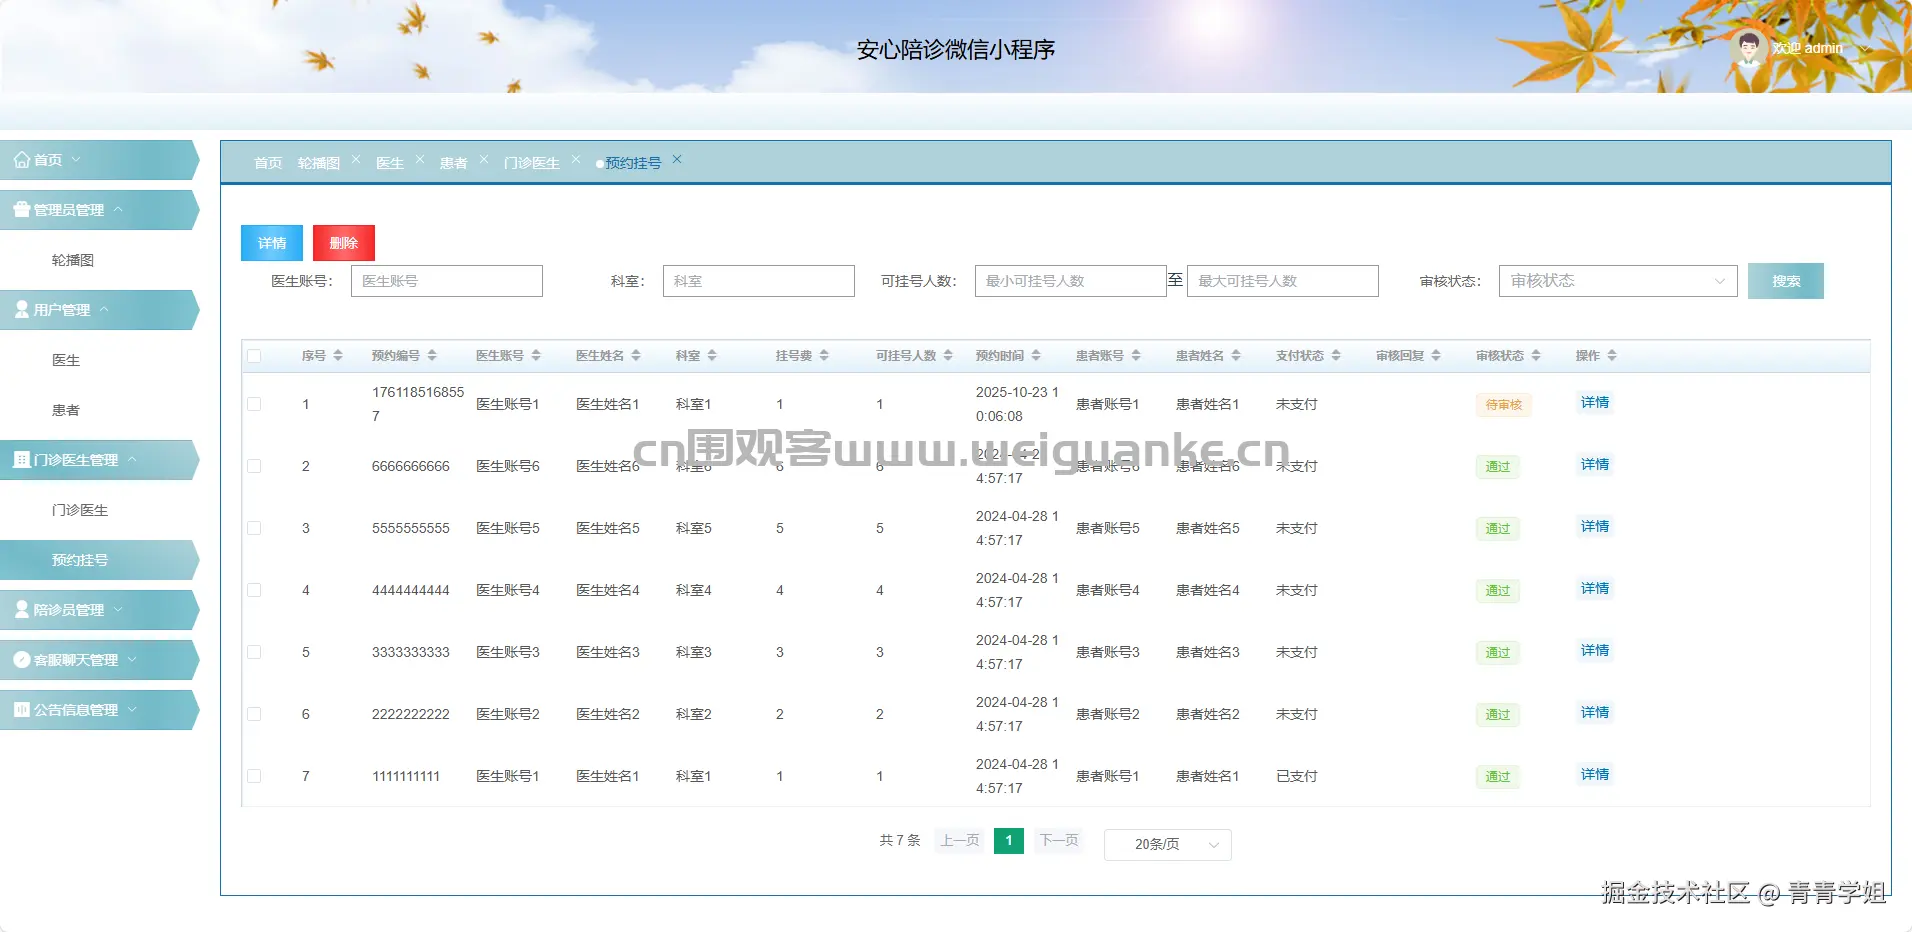Click the red 删除 button
This screenshot has width=1912, height=932.
344,243
